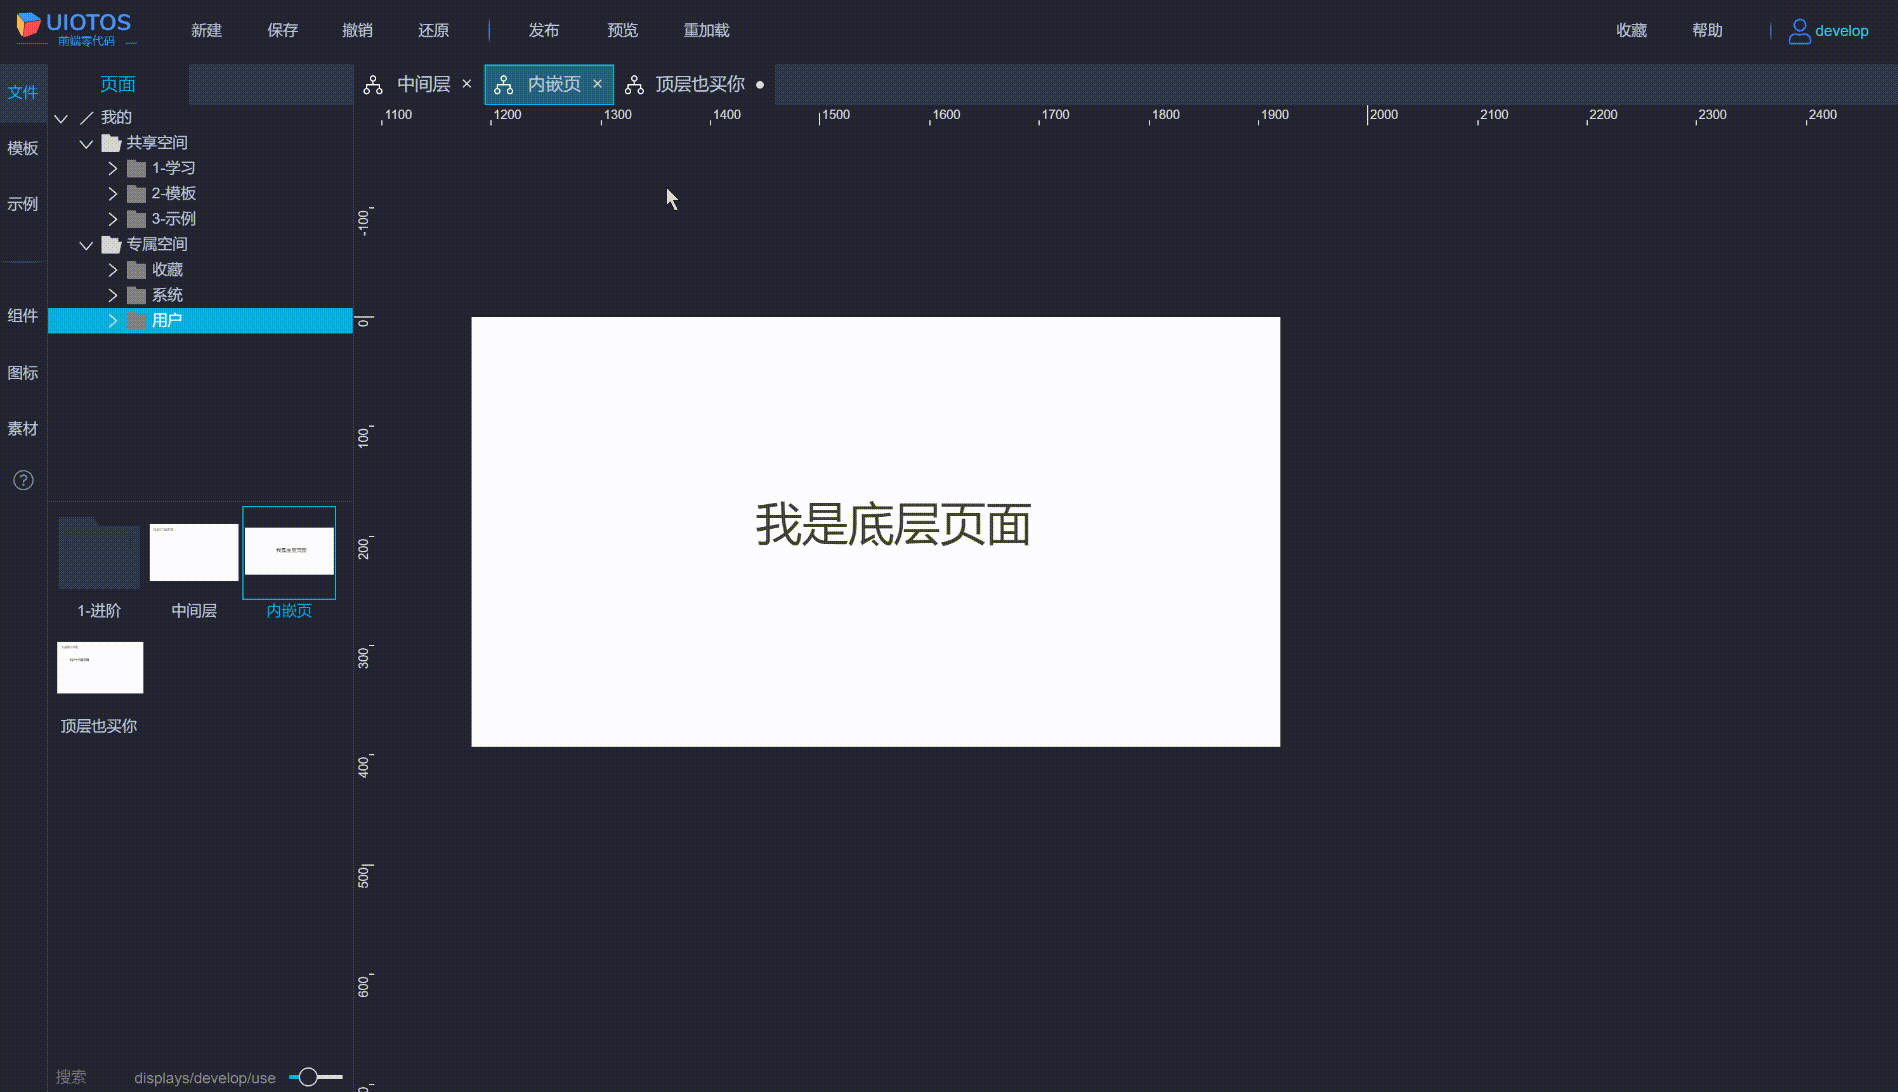Click the help question mark icon in sidebar

tap(23, 480)
